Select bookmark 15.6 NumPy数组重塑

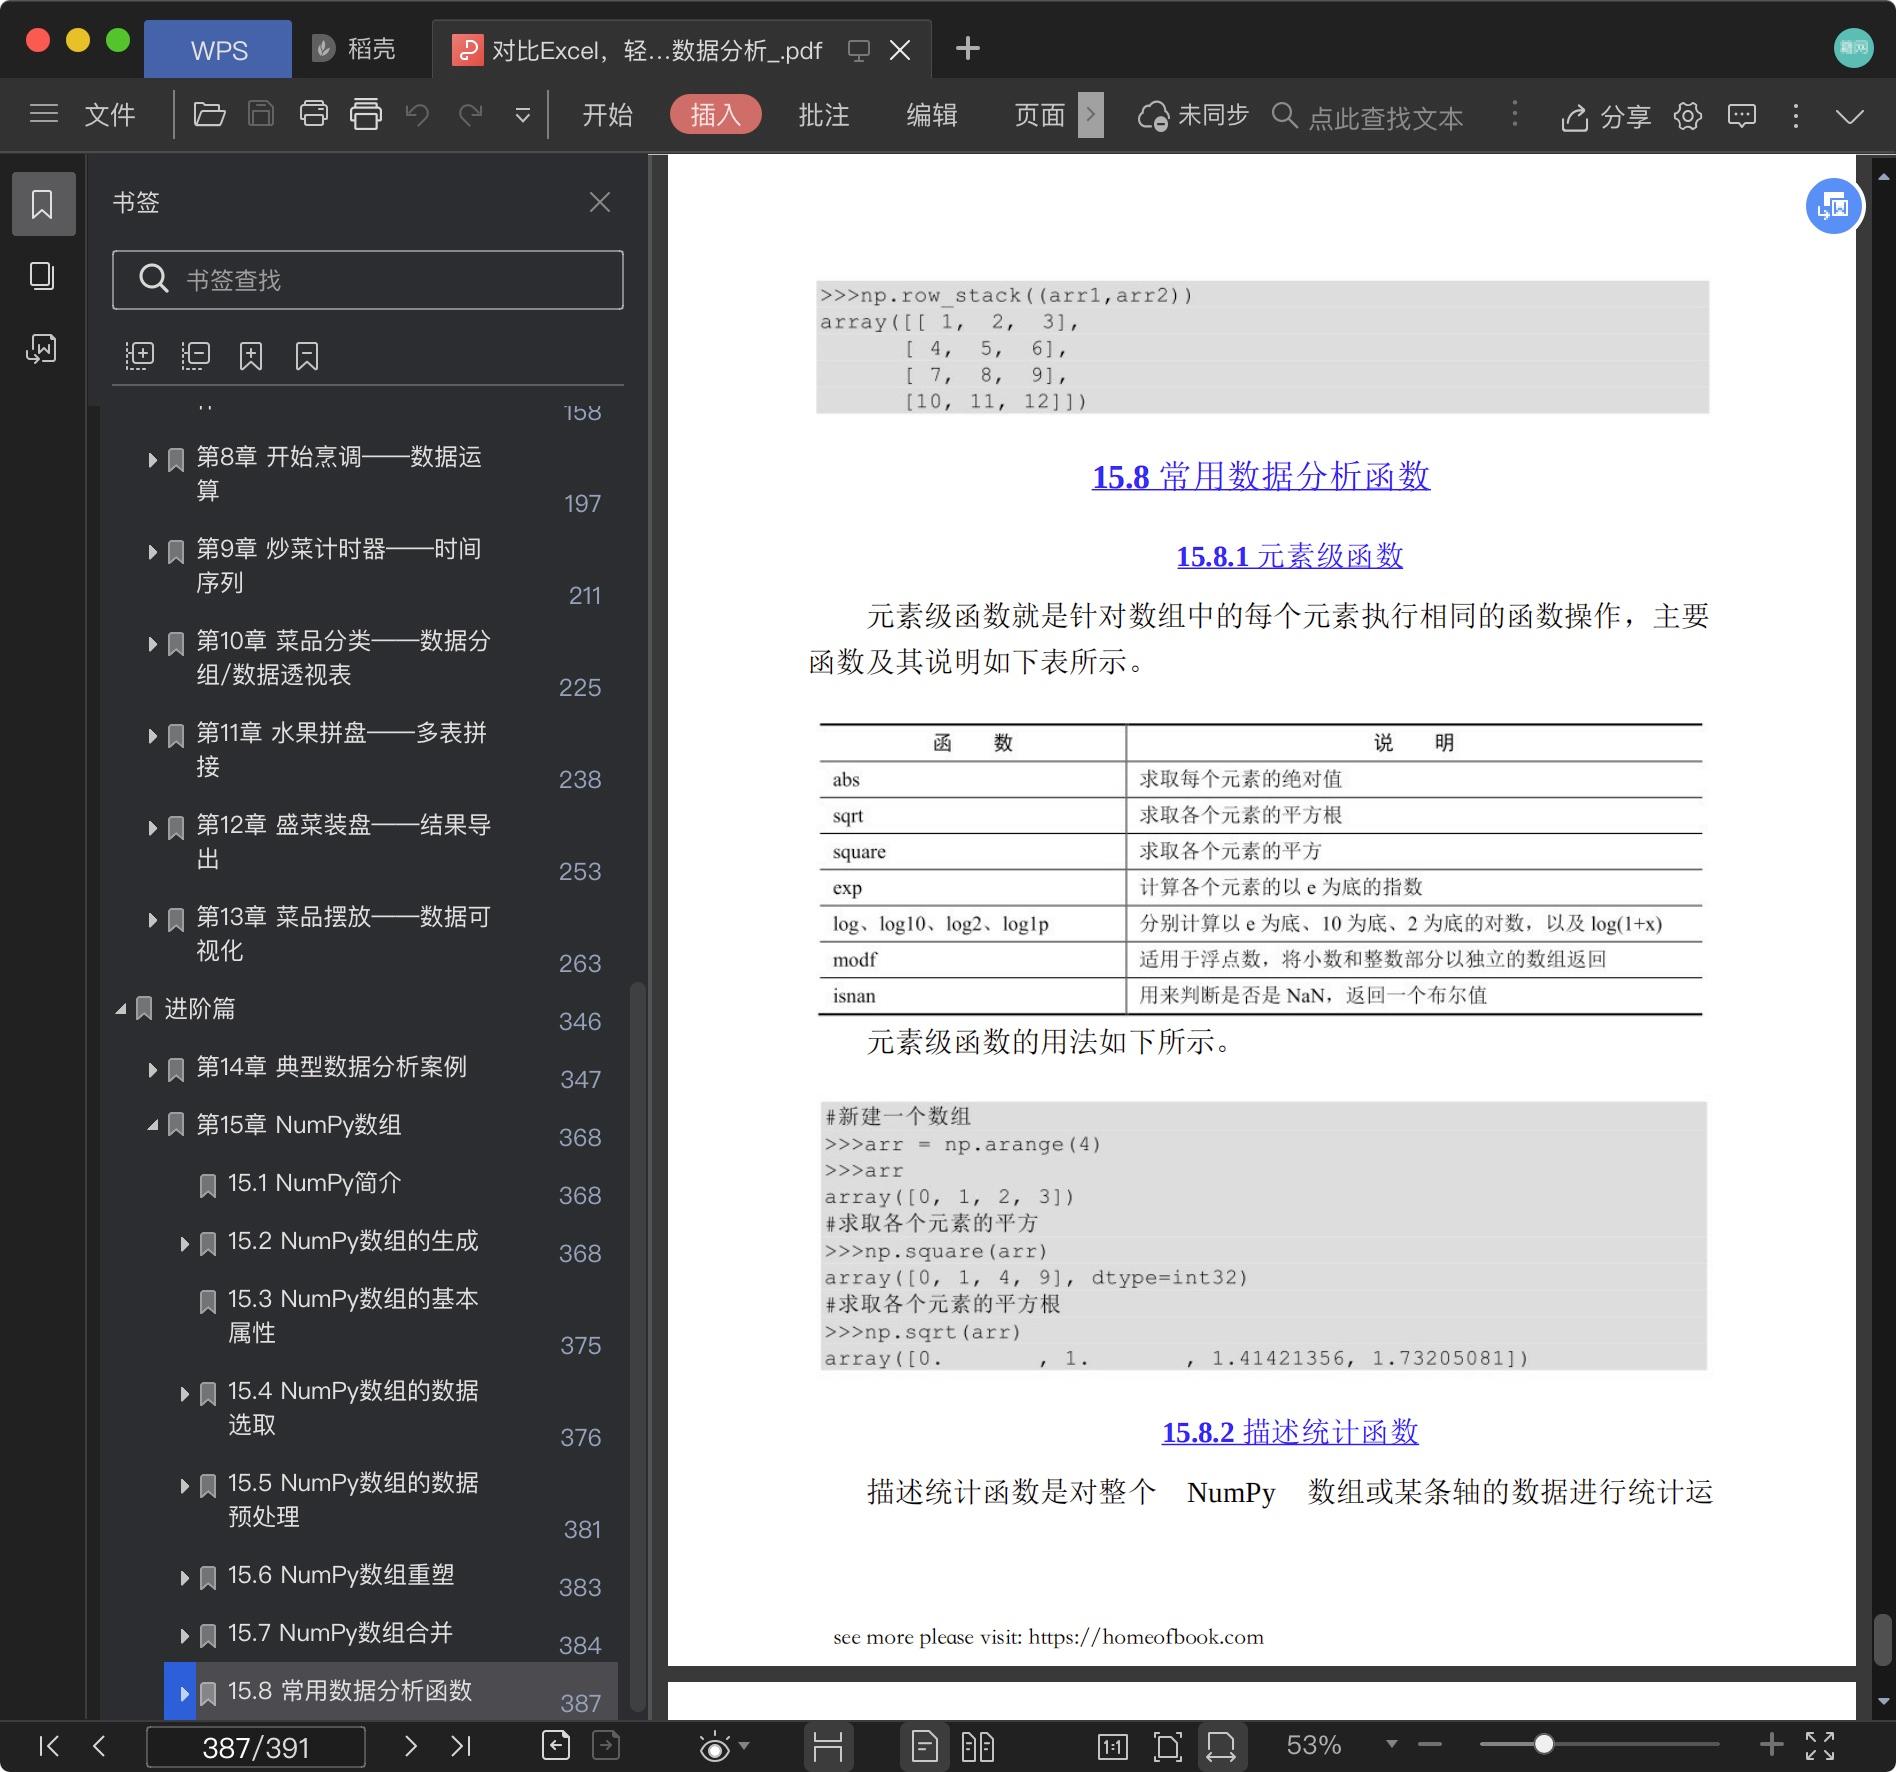(x=341, y=1575)
